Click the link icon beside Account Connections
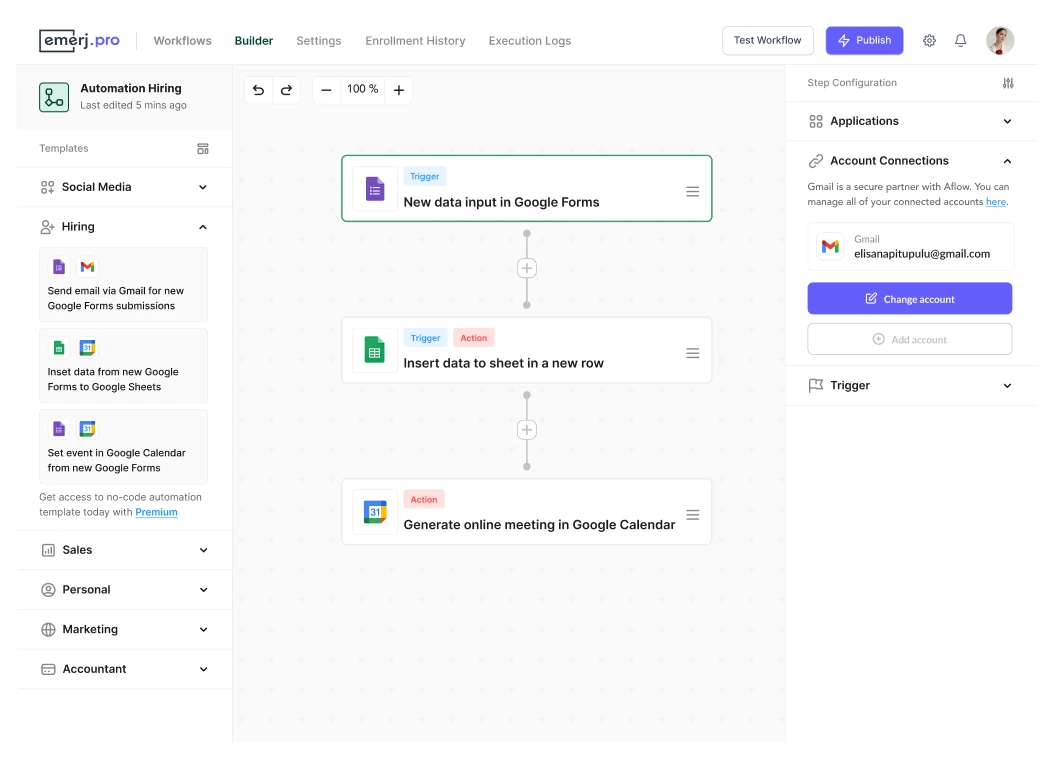The height and width of the screenshot is (759, 1054). (x=814, y=160)
